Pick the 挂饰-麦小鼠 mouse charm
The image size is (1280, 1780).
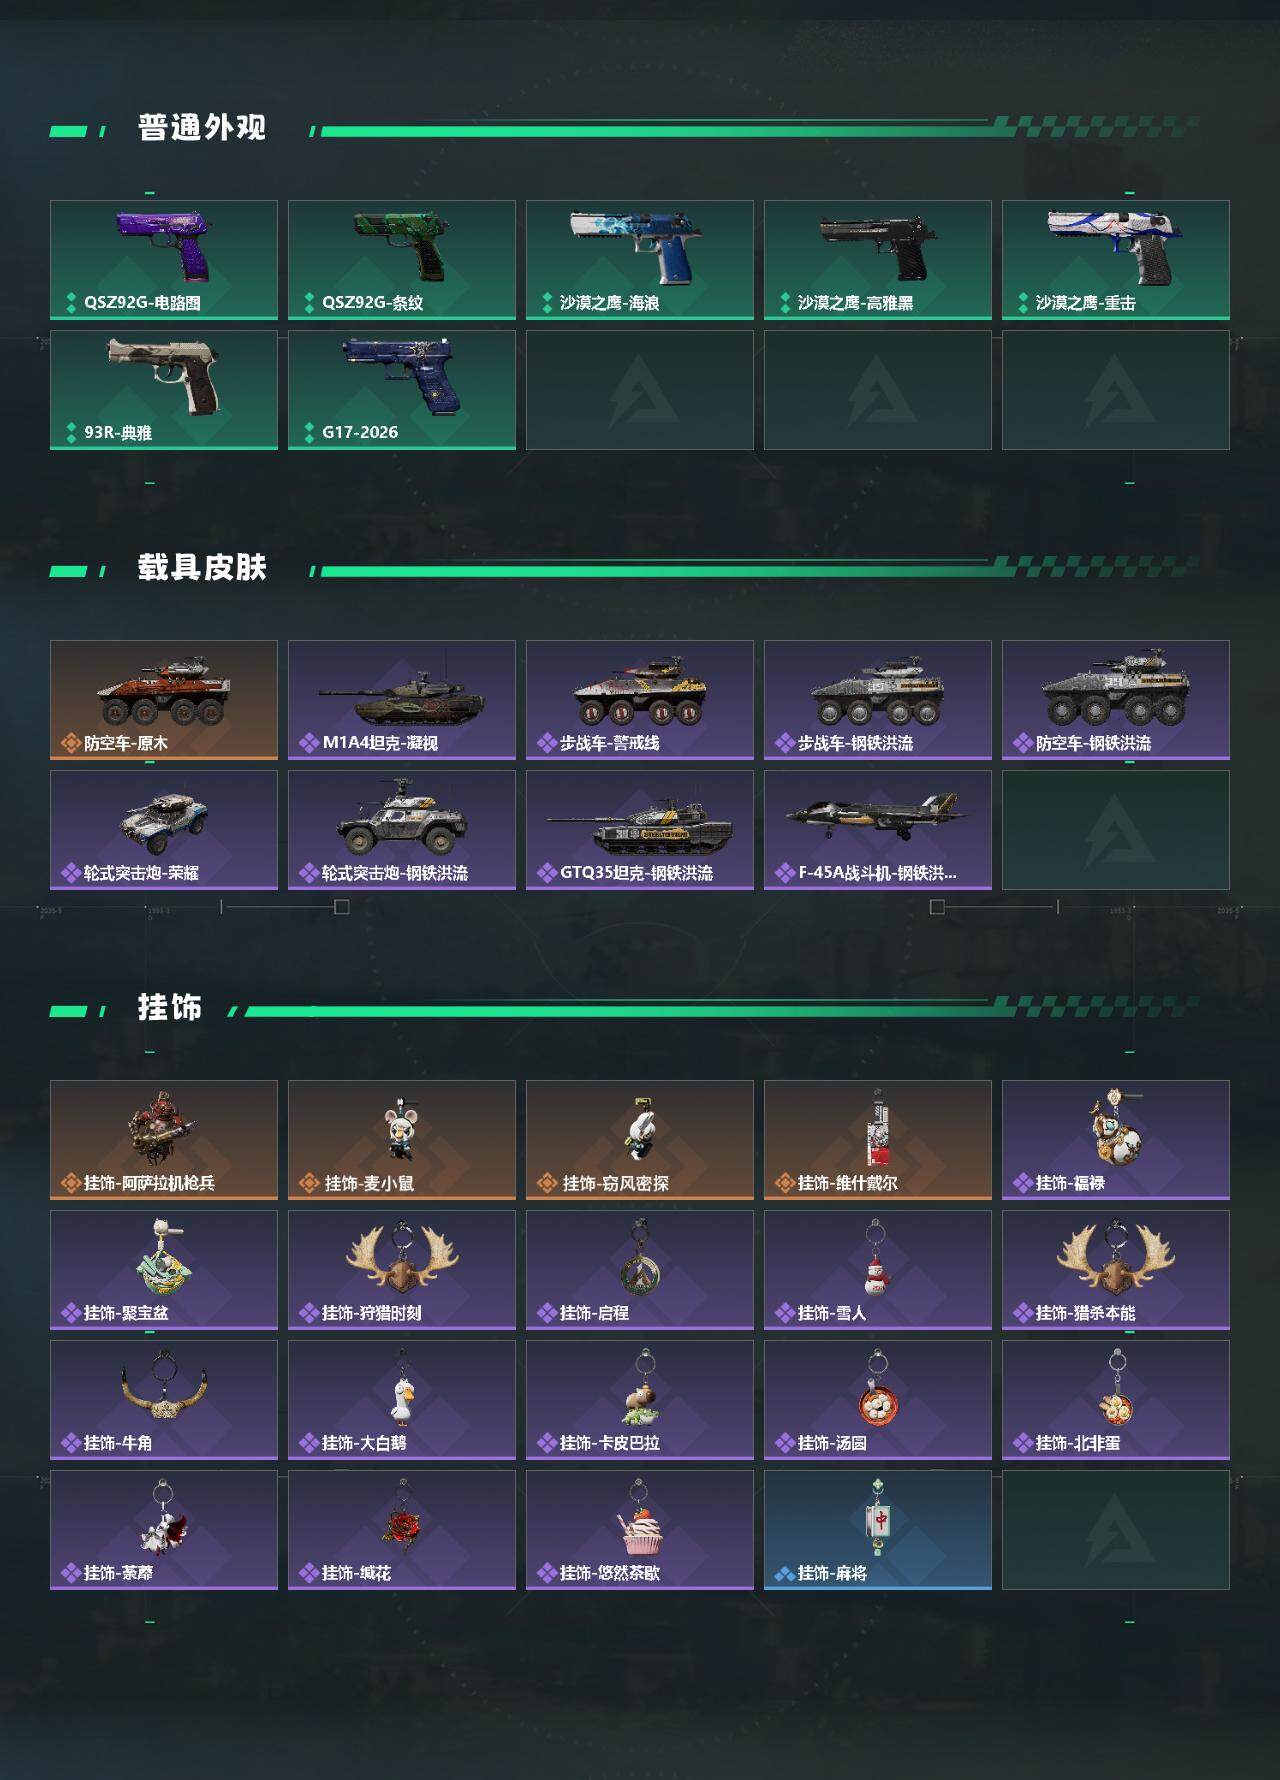402,1140
